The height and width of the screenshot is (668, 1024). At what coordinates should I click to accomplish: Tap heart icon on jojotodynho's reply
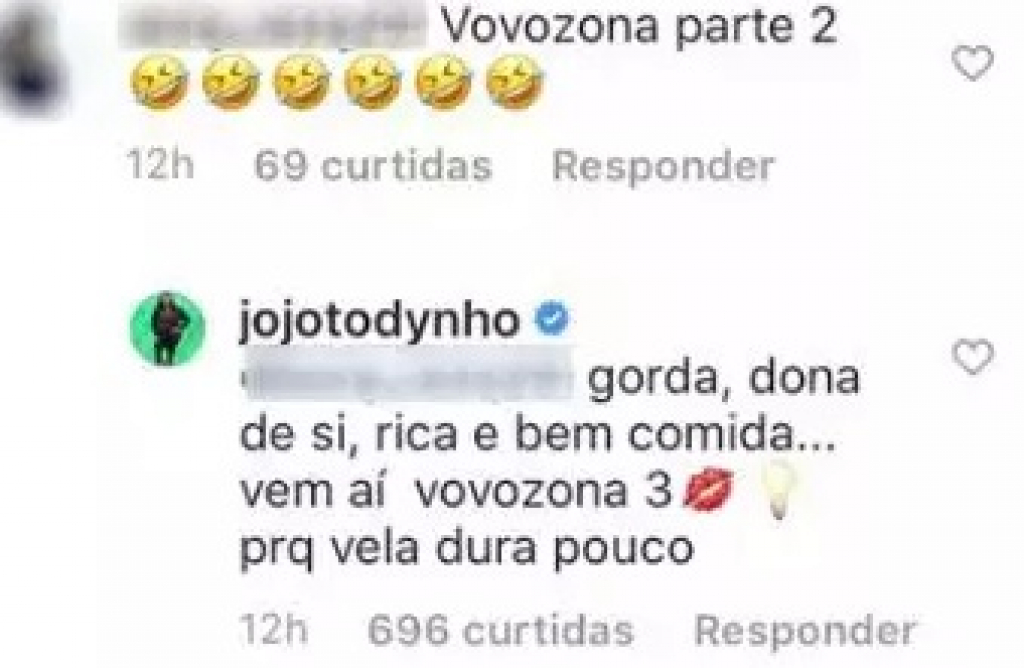click(972, 357)
